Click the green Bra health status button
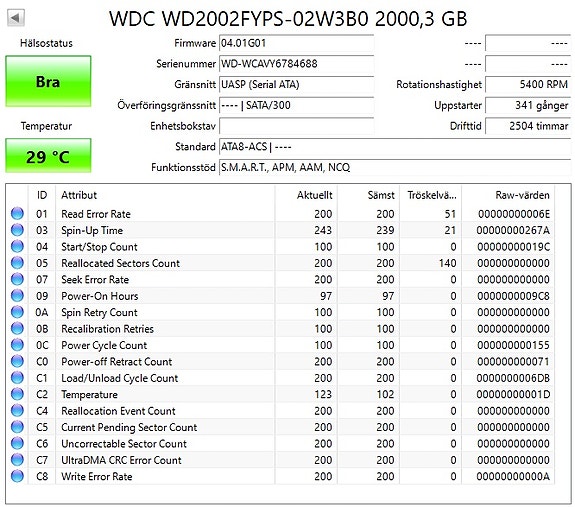The height and width of the screenshot is (507, 575). (48, 81)
